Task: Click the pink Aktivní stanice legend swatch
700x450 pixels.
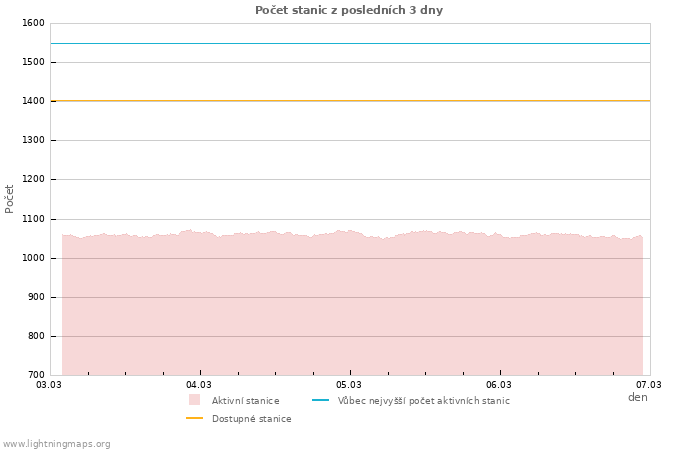Action: [x=194, y=400]
